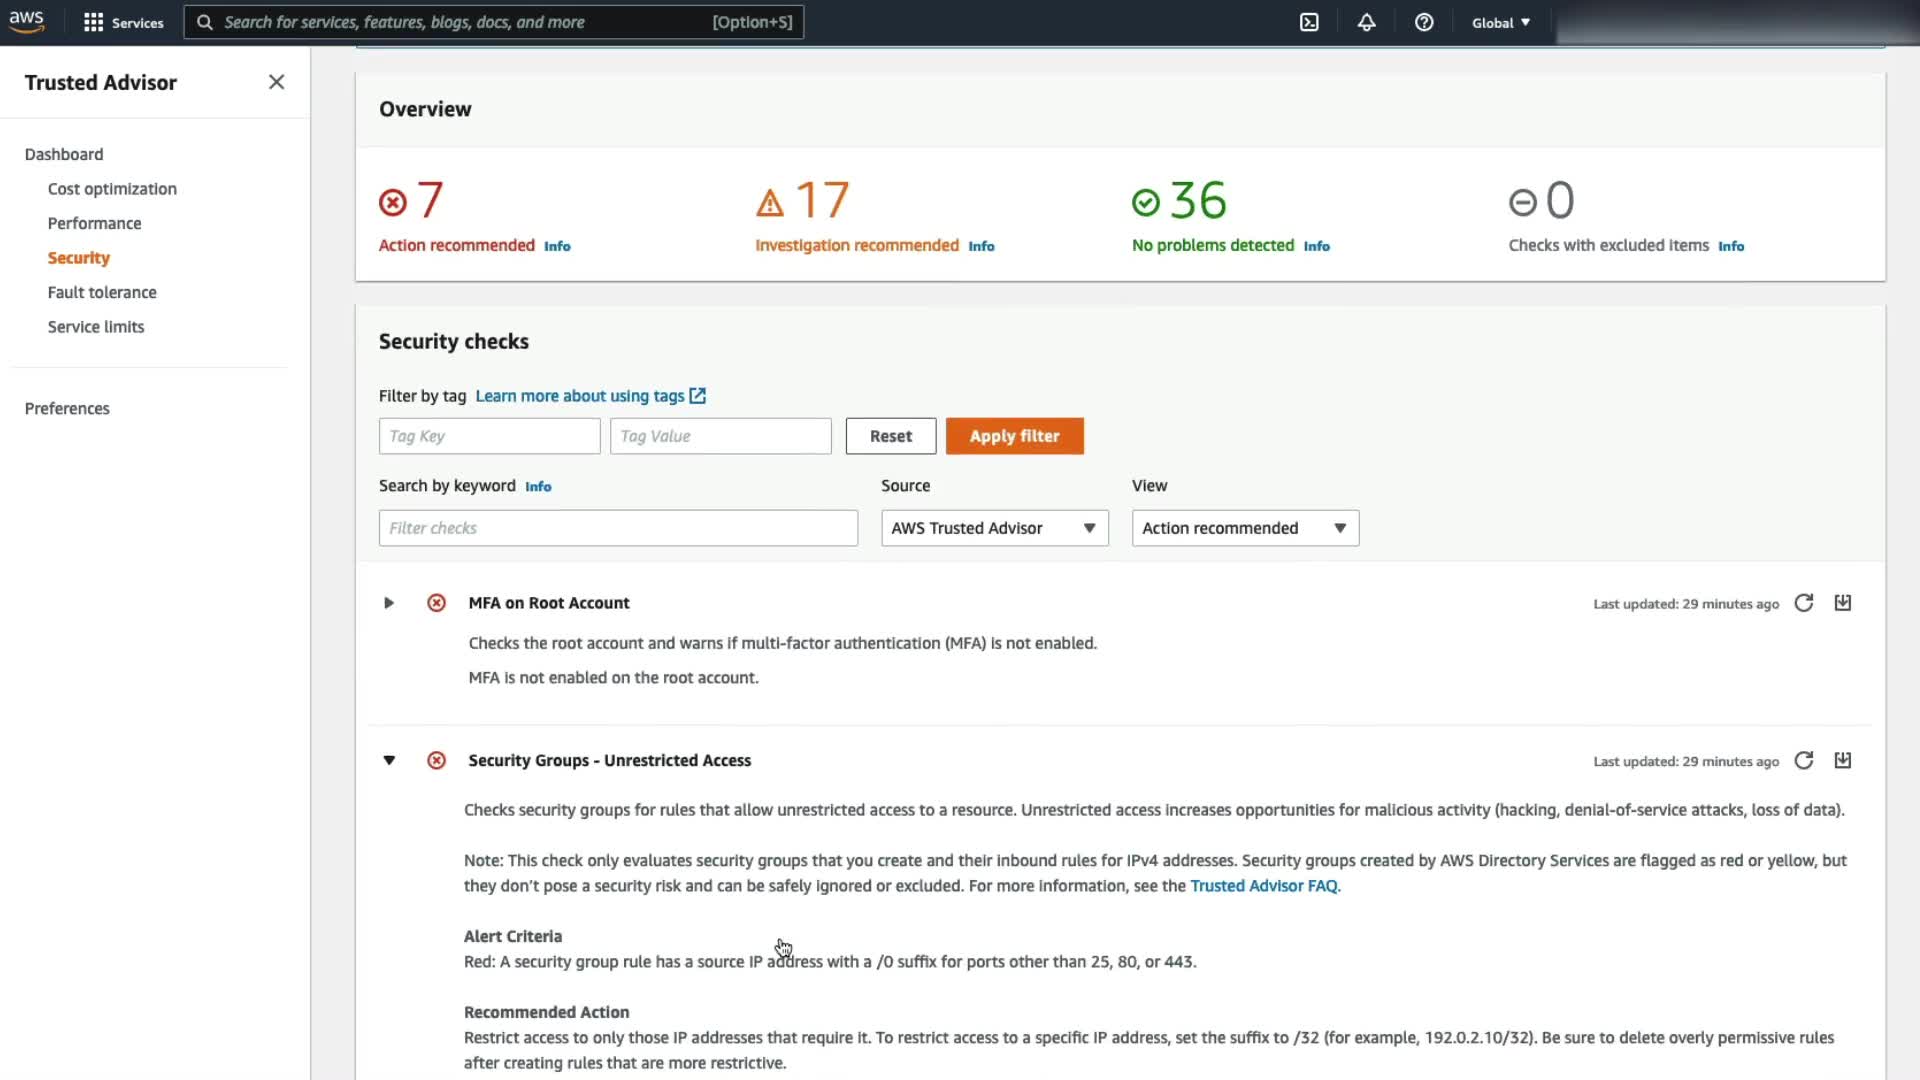1920x1080 pixels.
Task: Download Security Groups Unrestricted Access results
Action: coord(1843,761)
